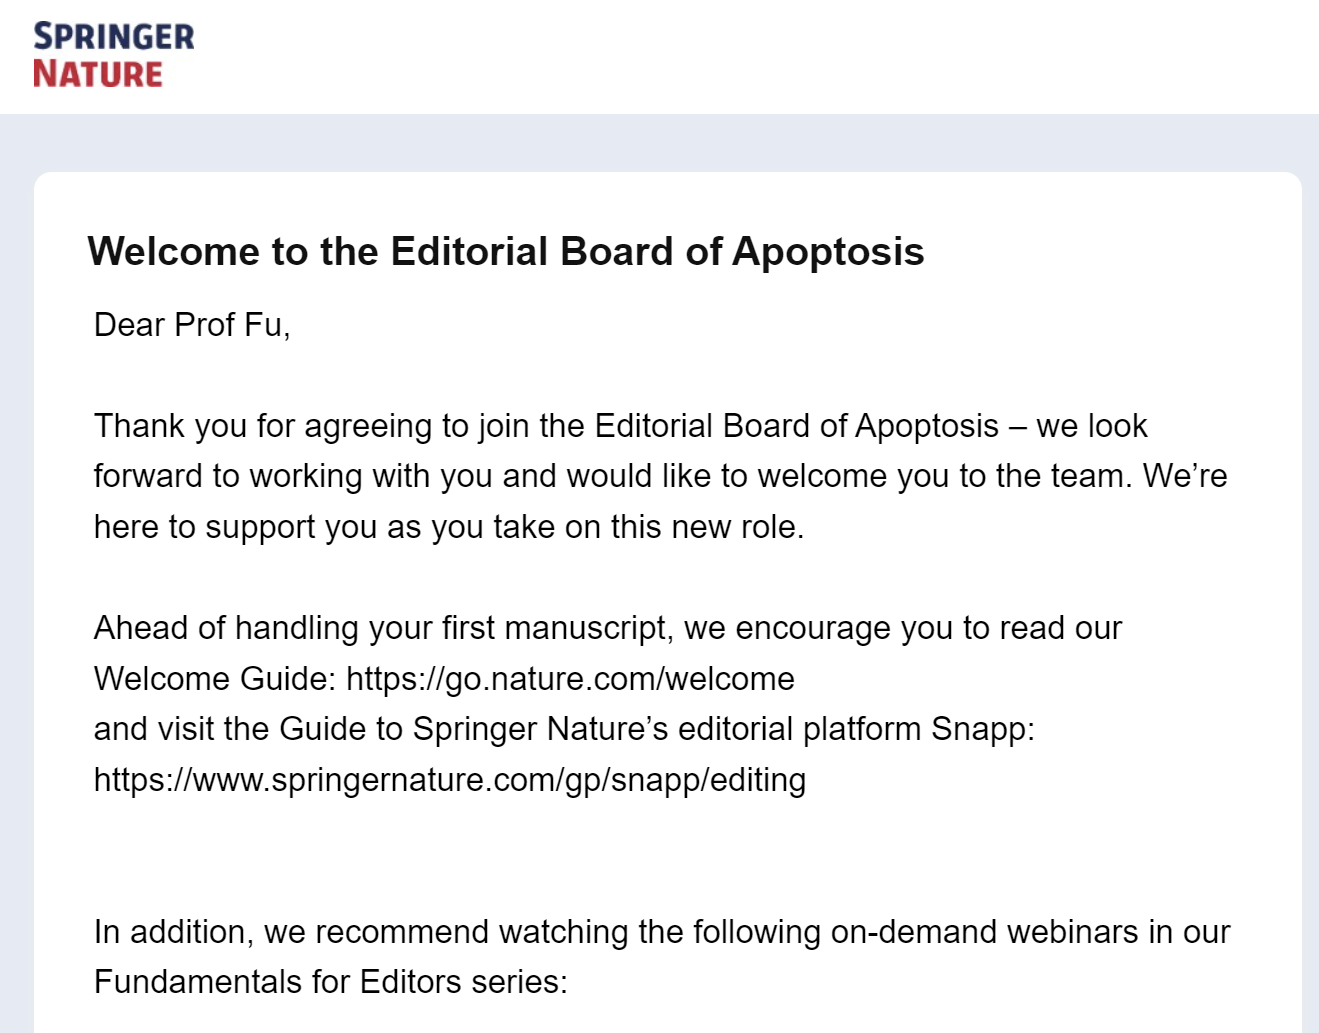1319x1033 pixels.
Task: Click the "Welcome to the Editorial Board" heading
Action: coord(505,252)
